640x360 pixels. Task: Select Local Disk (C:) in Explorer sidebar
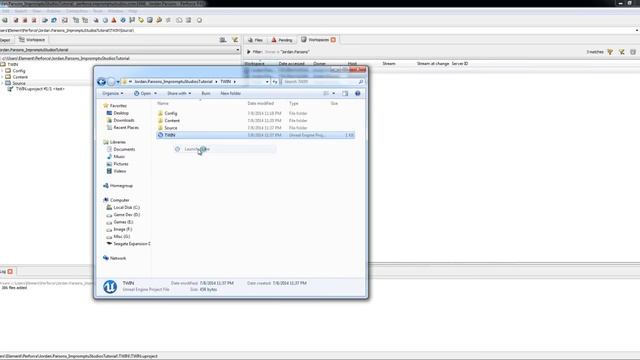click(123, 207)
